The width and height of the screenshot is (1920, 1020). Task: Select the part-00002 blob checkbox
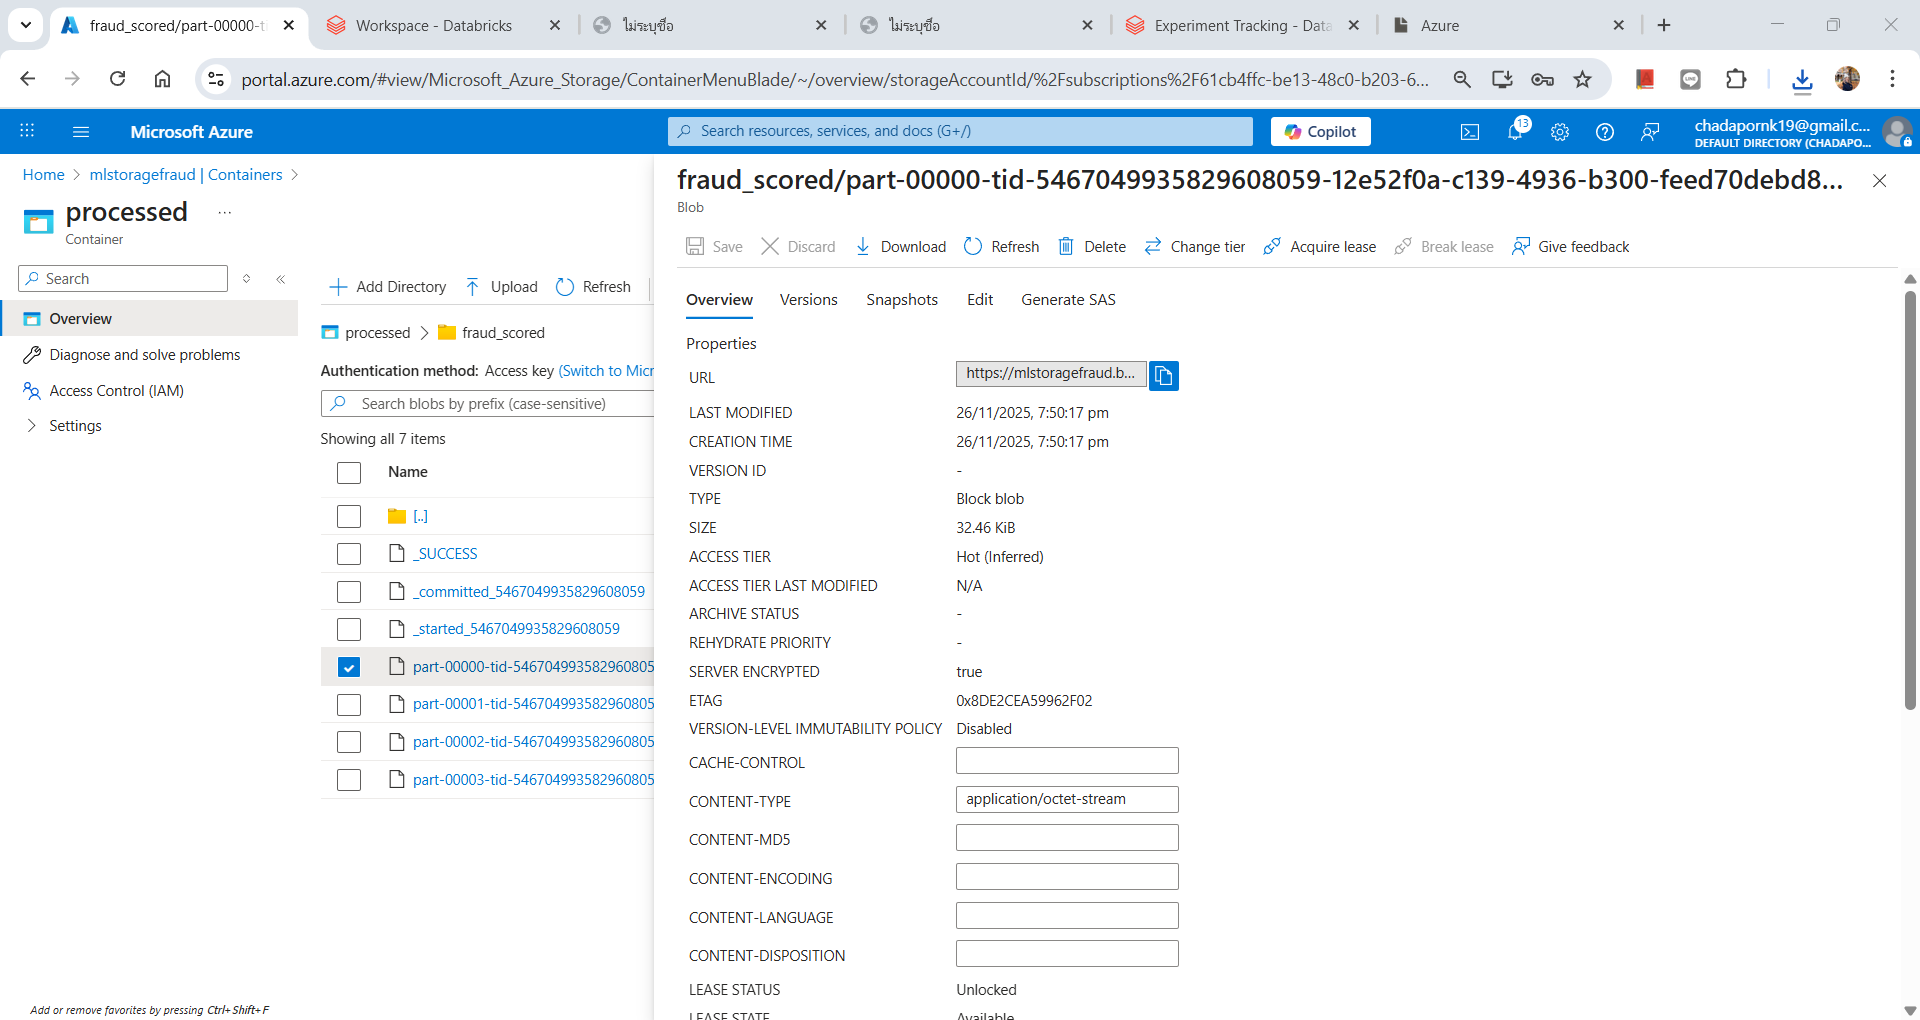pos(349,742)
